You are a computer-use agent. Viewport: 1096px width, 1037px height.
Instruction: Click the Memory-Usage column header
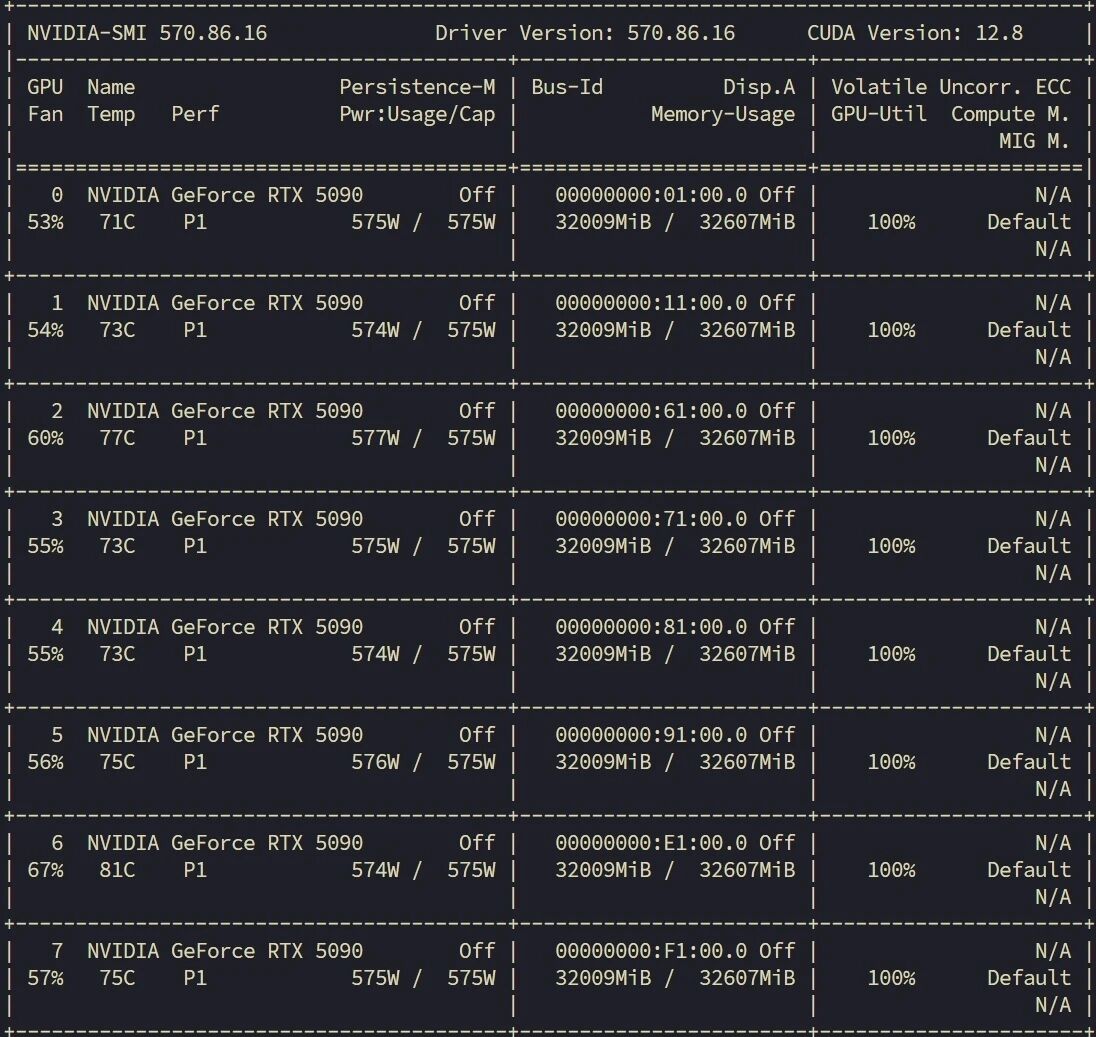[723, 114]
